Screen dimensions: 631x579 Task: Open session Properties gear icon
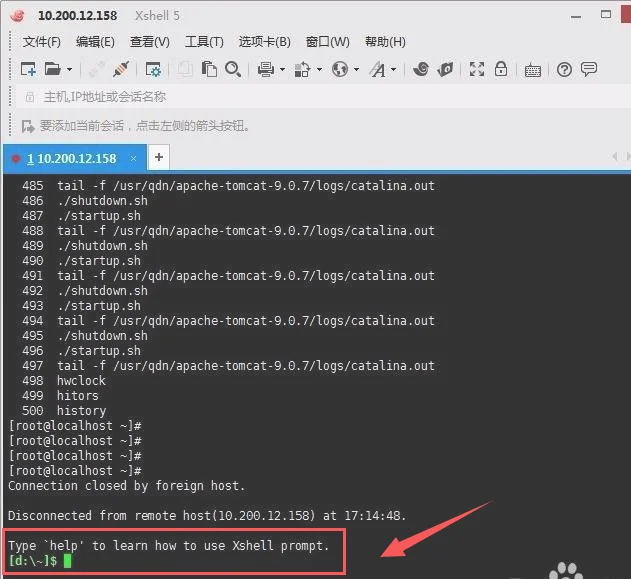pyautogui.click(x=153, y=69)
